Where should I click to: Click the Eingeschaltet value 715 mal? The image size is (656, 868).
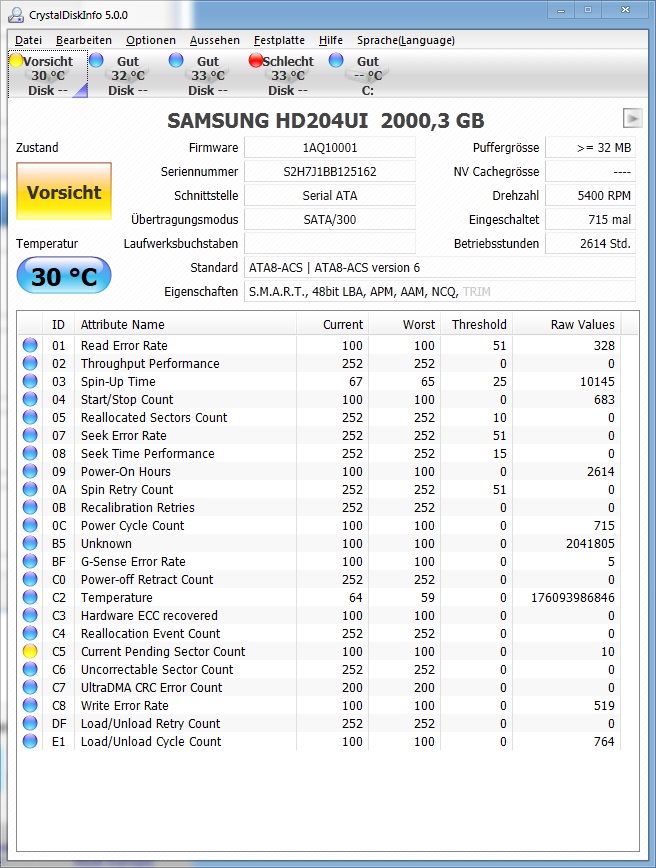click(x=591, y=219)
